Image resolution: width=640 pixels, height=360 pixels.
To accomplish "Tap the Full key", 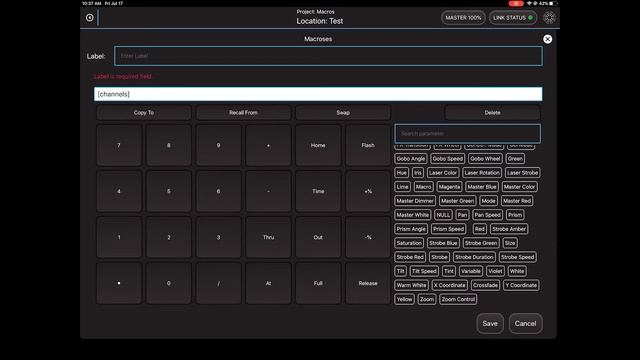I will tap(318, 283).
